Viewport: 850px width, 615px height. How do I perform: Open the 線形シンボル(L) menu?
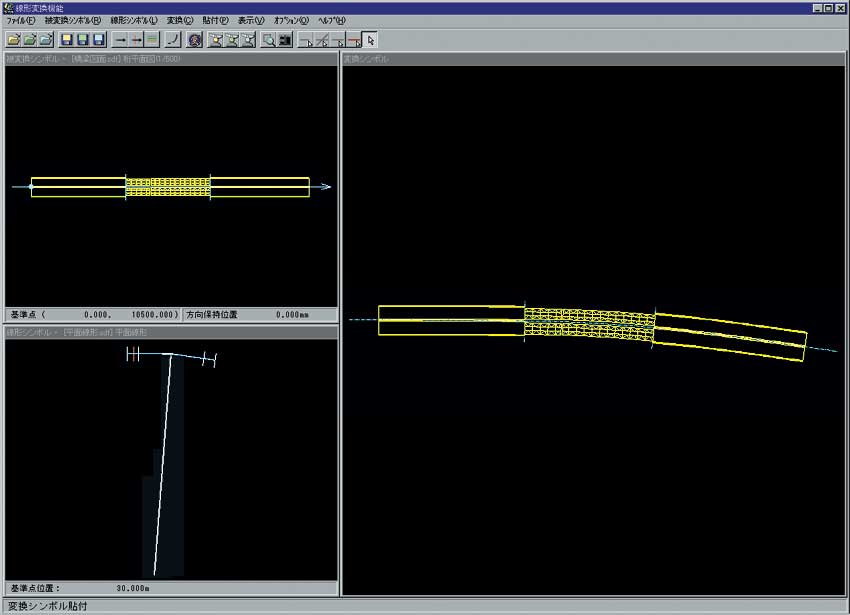[x=134, y=21]
